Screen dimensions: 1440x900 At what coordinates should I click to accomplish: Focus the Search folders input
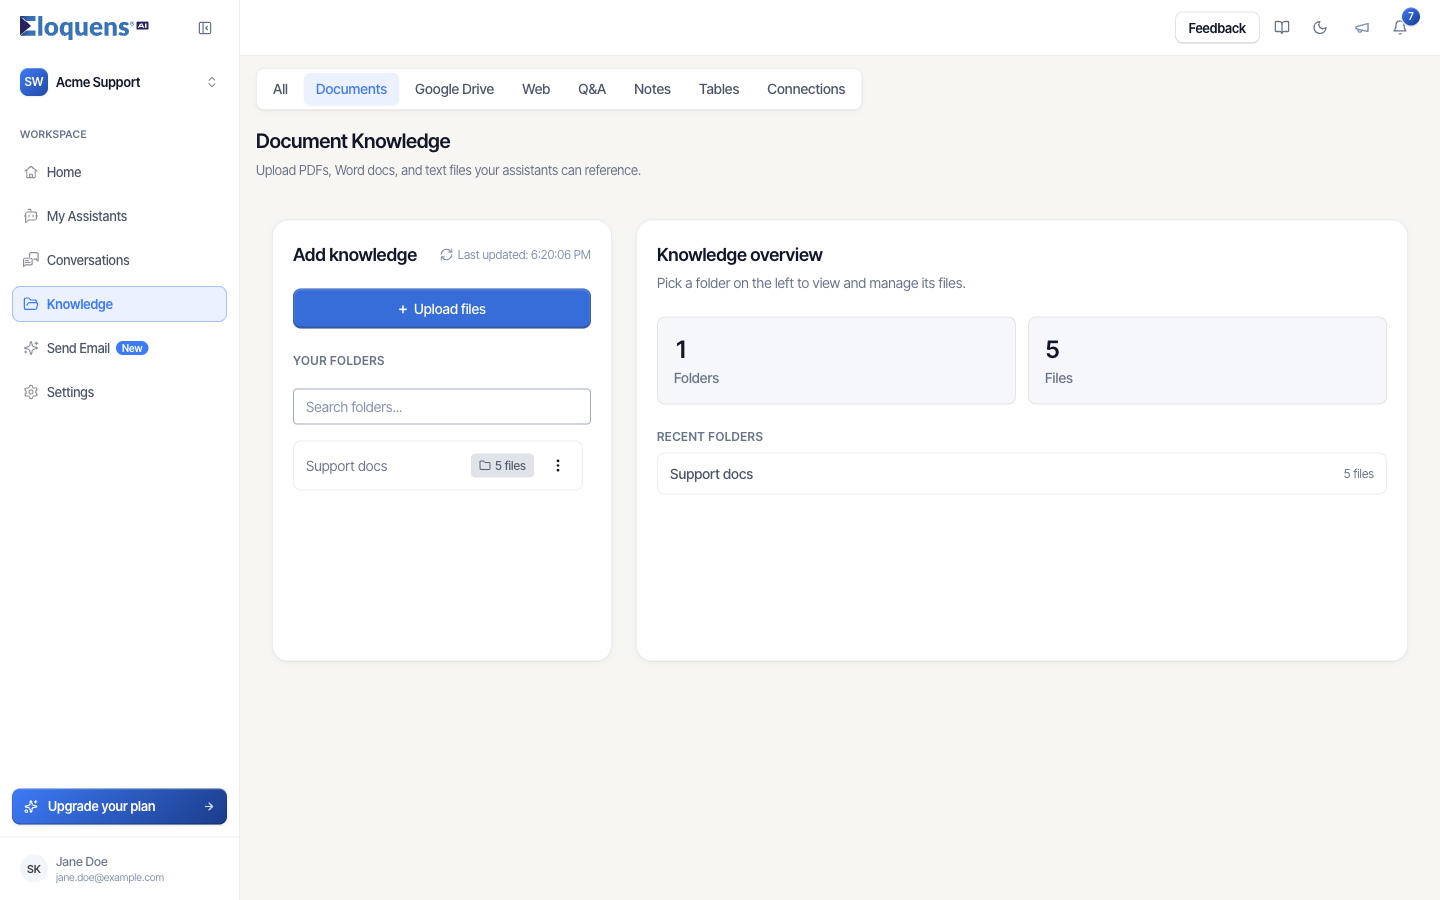442,407
